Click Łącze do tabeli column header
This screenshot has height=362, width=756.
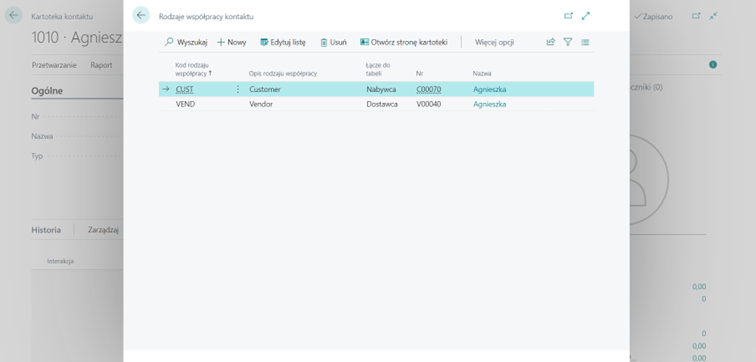point(378,69)
